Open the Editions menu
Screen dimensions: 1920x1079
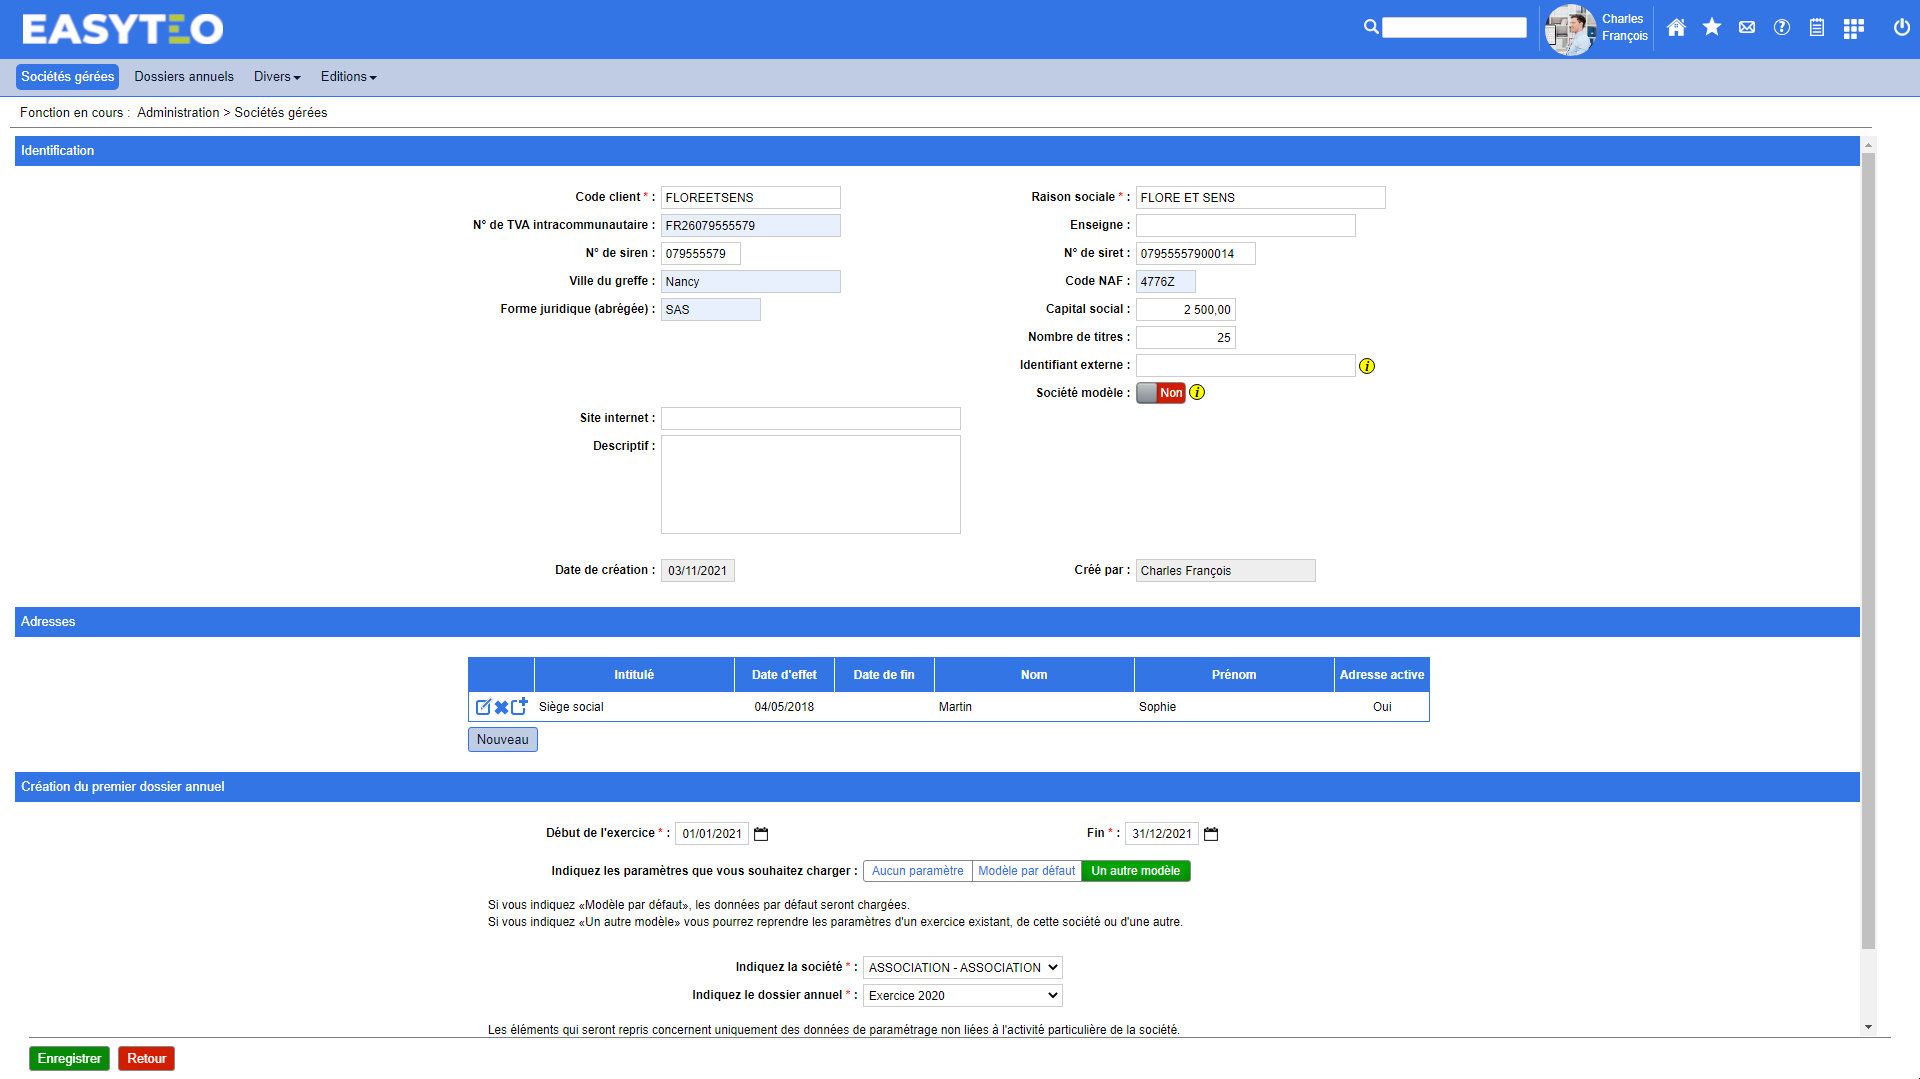348,77
